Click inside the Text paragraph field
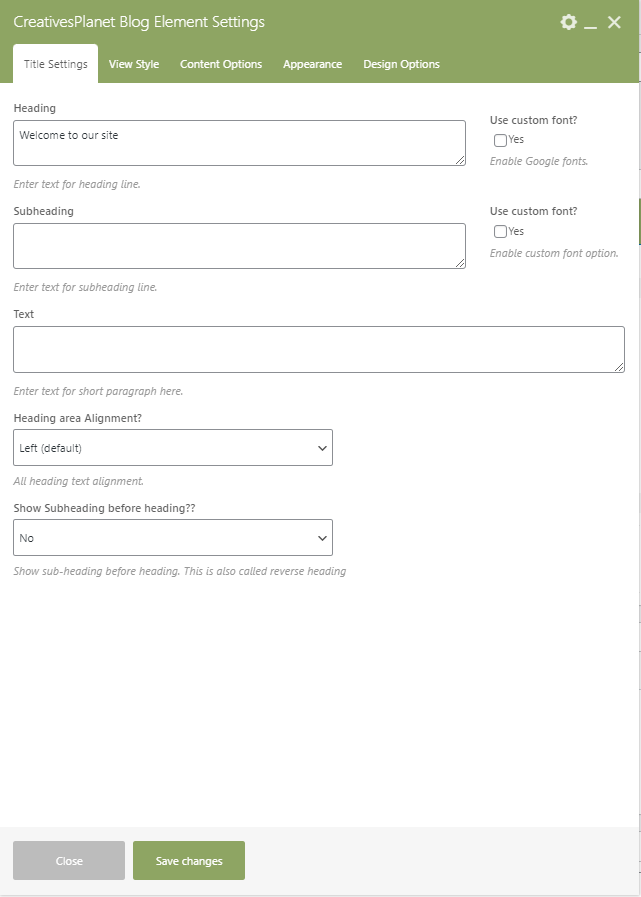The image size is (641, 897). click(x=318, y=349)
